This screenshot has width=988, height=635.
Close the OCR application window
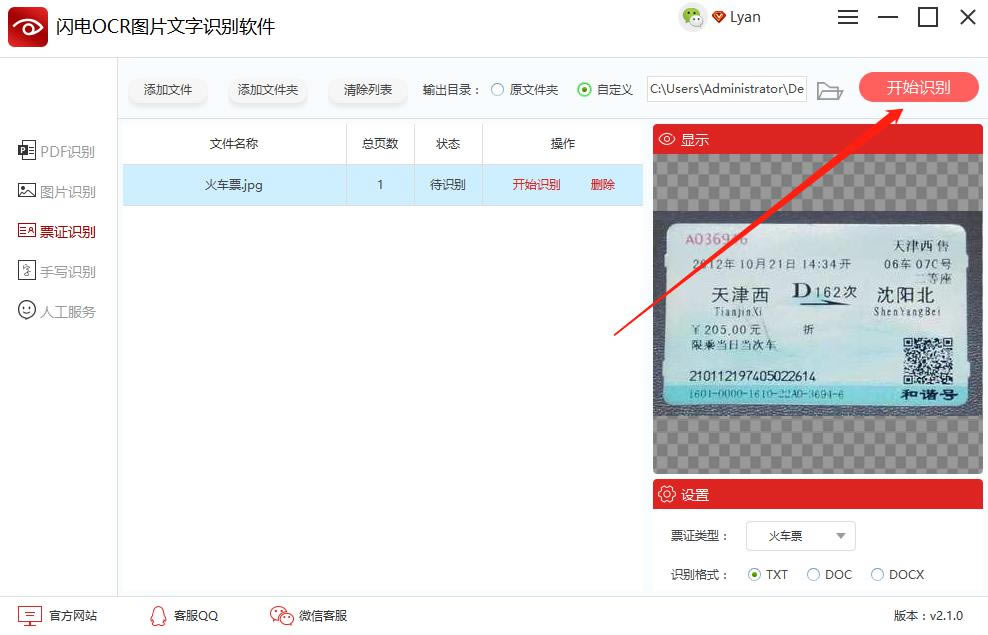[968, 17]
